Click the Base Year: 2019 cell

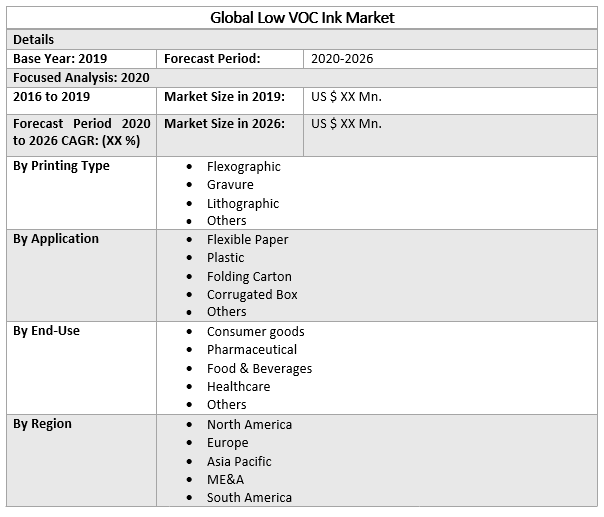(60, 58)
